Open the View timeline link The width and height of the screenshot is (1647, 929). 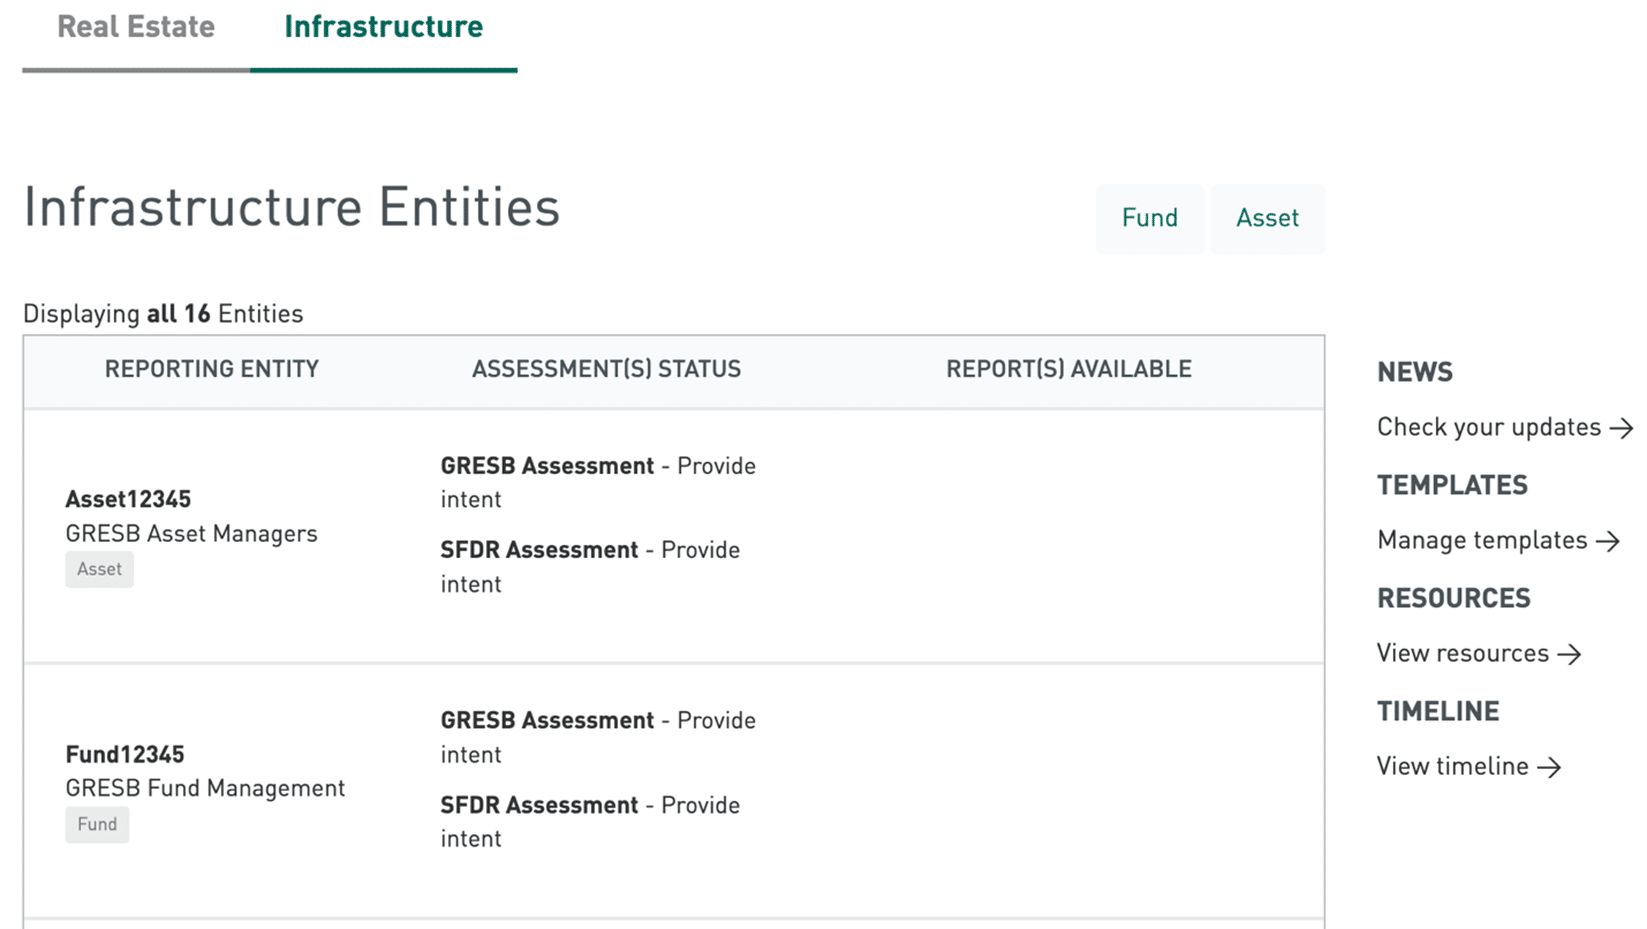click(1452, 766)
